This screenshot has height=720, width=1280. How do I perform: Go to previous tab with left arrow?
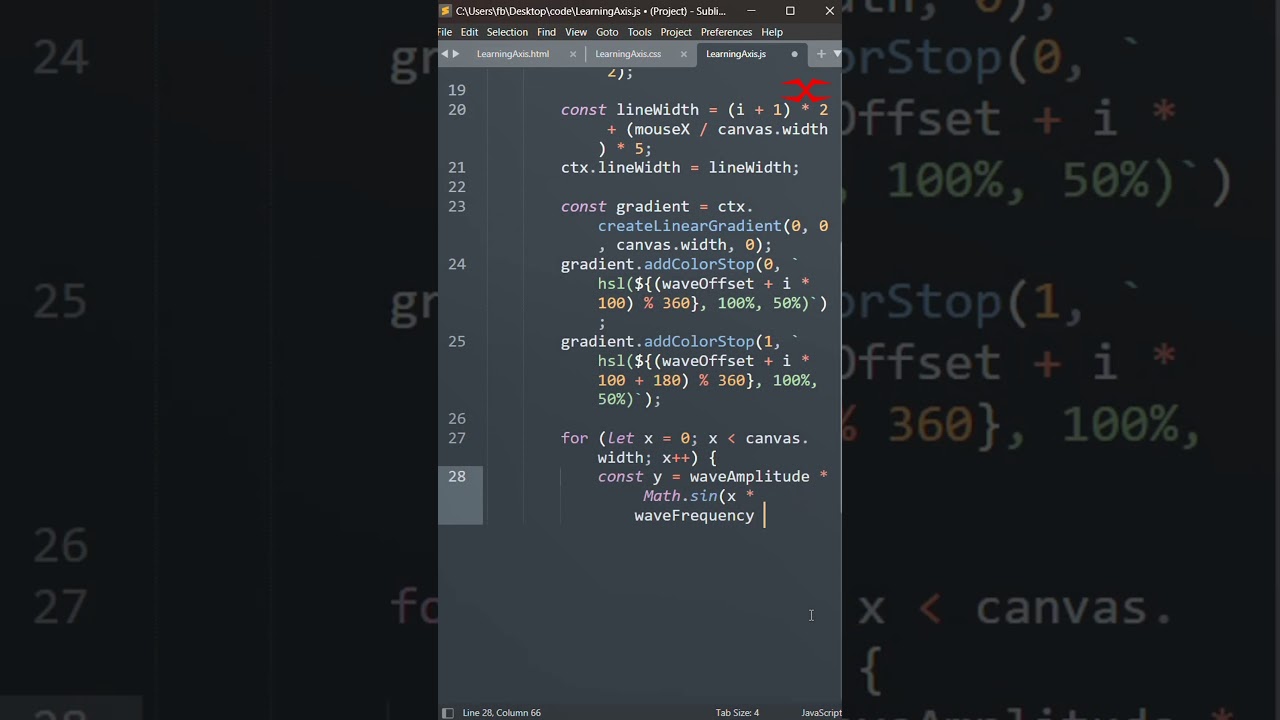coord(445,54)
